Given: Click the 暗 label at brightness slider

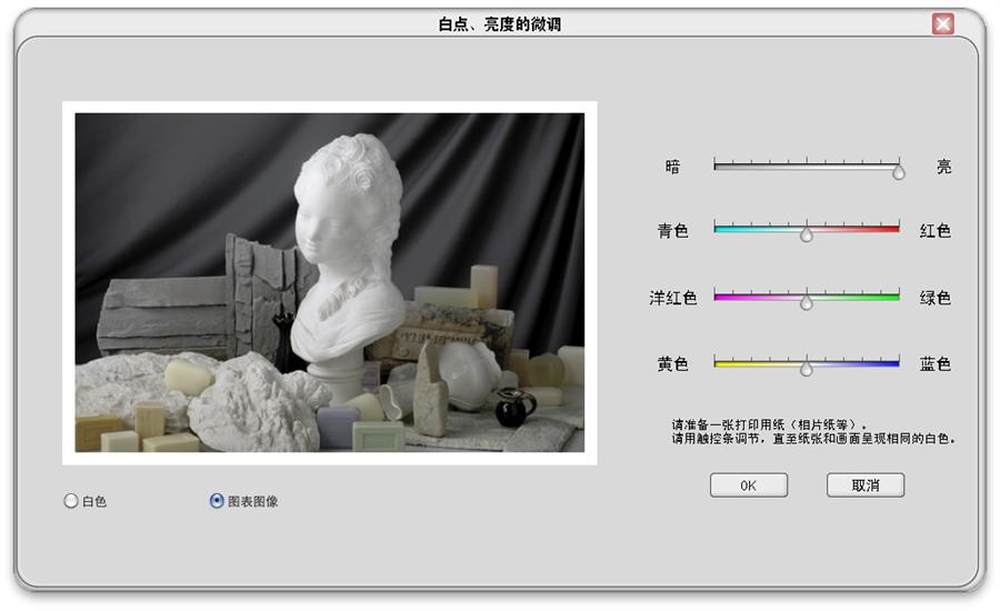Looking at the screenshot, I should [x=673, y=167].
